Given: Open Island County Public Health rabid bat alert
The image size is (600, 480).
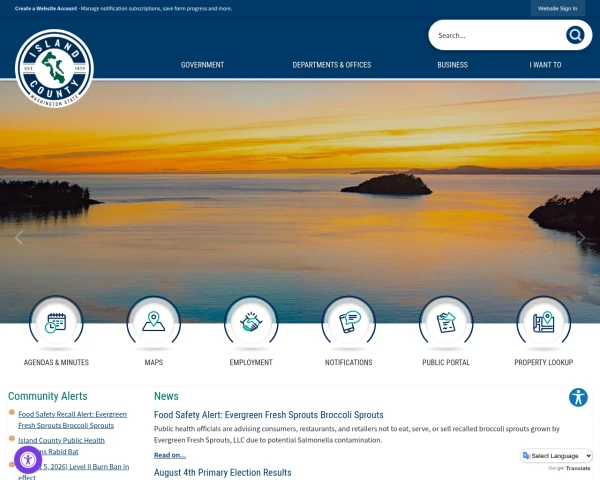Looking at the screenshot, I should point(62,446).
